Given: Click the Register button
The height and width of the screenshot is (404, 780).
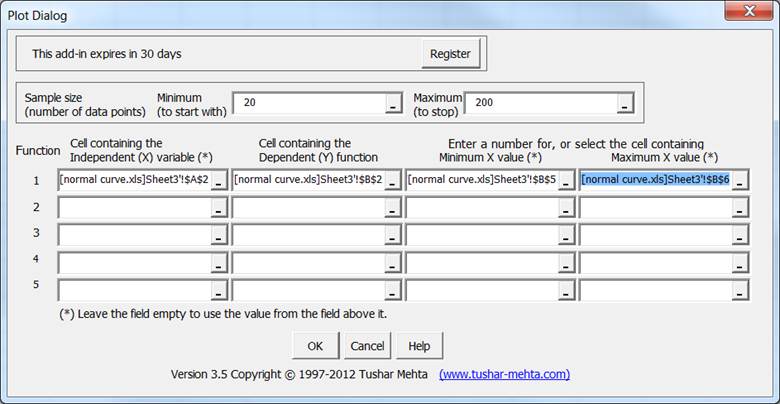Looking at the screenshot, I should click(x=450, y=54).
